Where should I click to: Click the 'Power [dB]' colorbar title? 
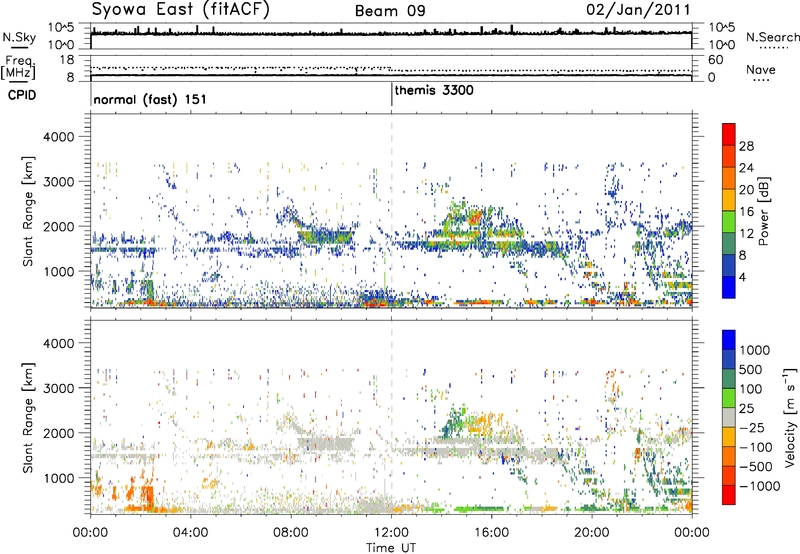pos(763,211)
